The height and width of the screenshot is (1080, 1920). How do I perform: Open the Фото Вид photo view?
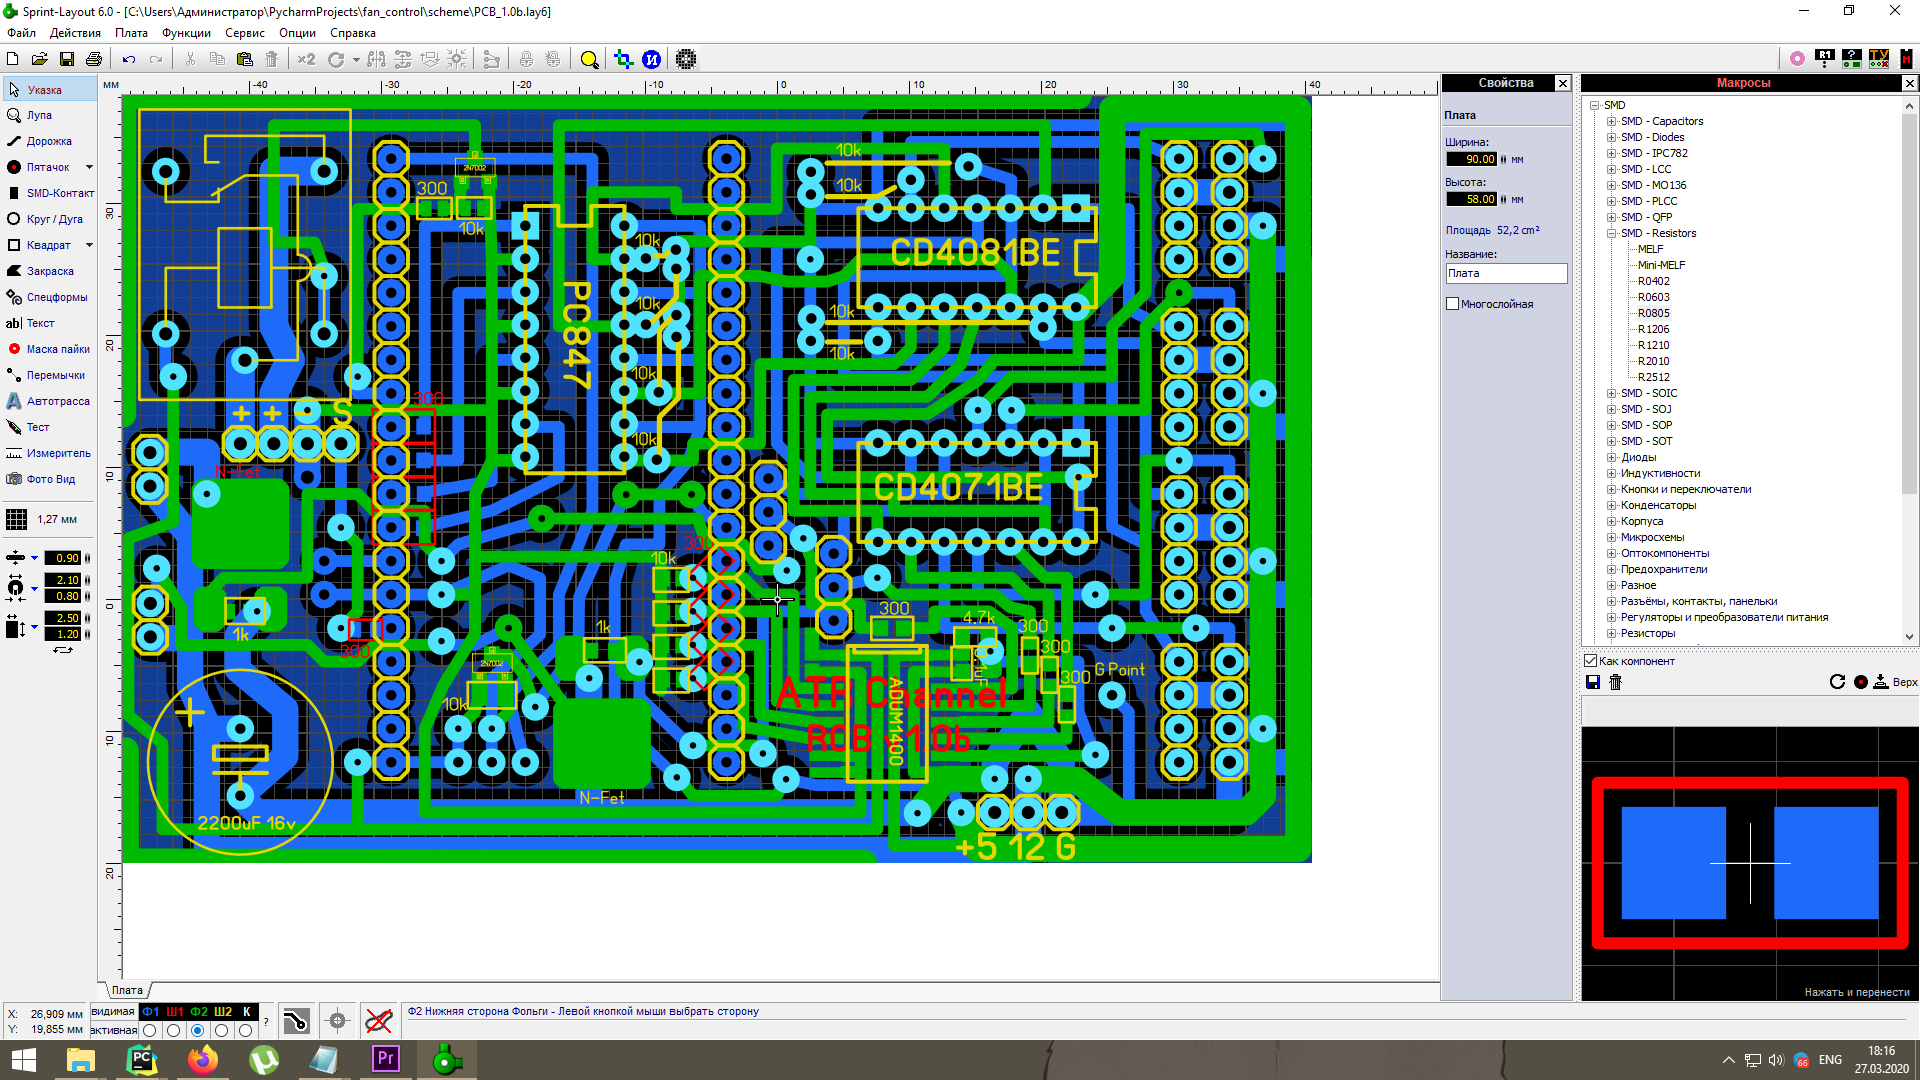tap(50, 479)
